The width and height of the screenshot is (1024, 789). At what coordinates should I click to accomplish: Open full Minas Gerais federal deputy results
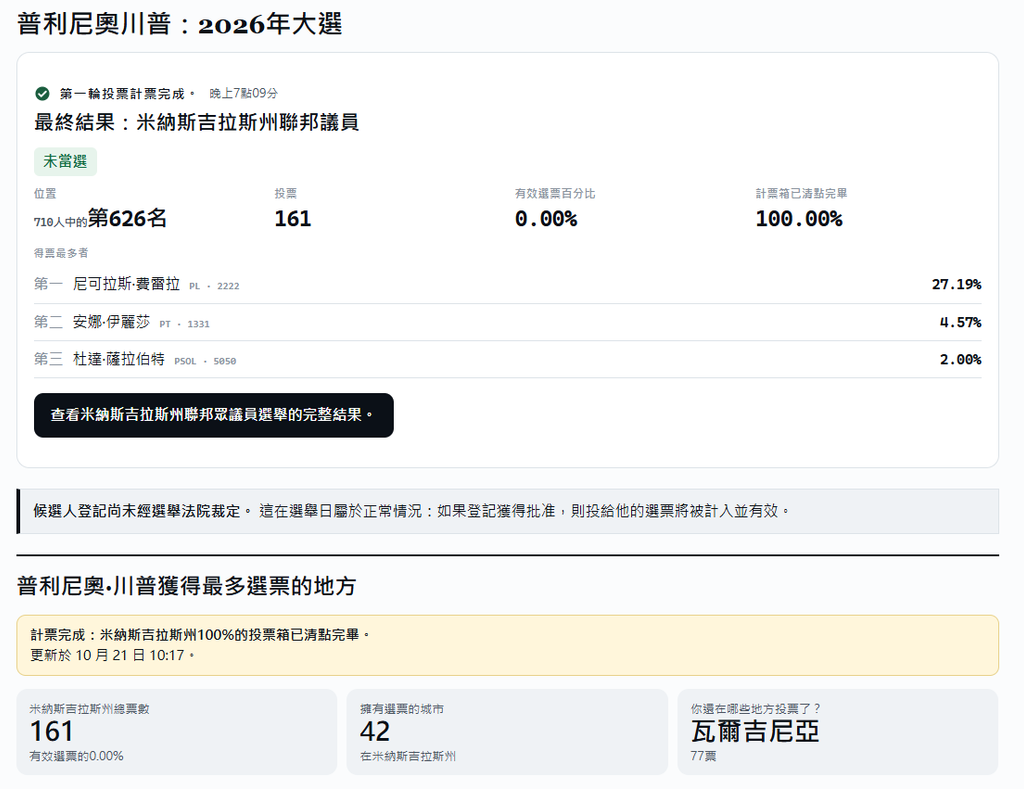214,415
